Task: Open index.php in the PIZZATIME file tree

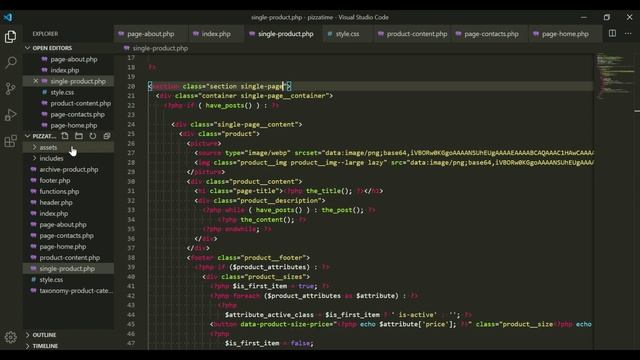Action: tap(68, 213)
